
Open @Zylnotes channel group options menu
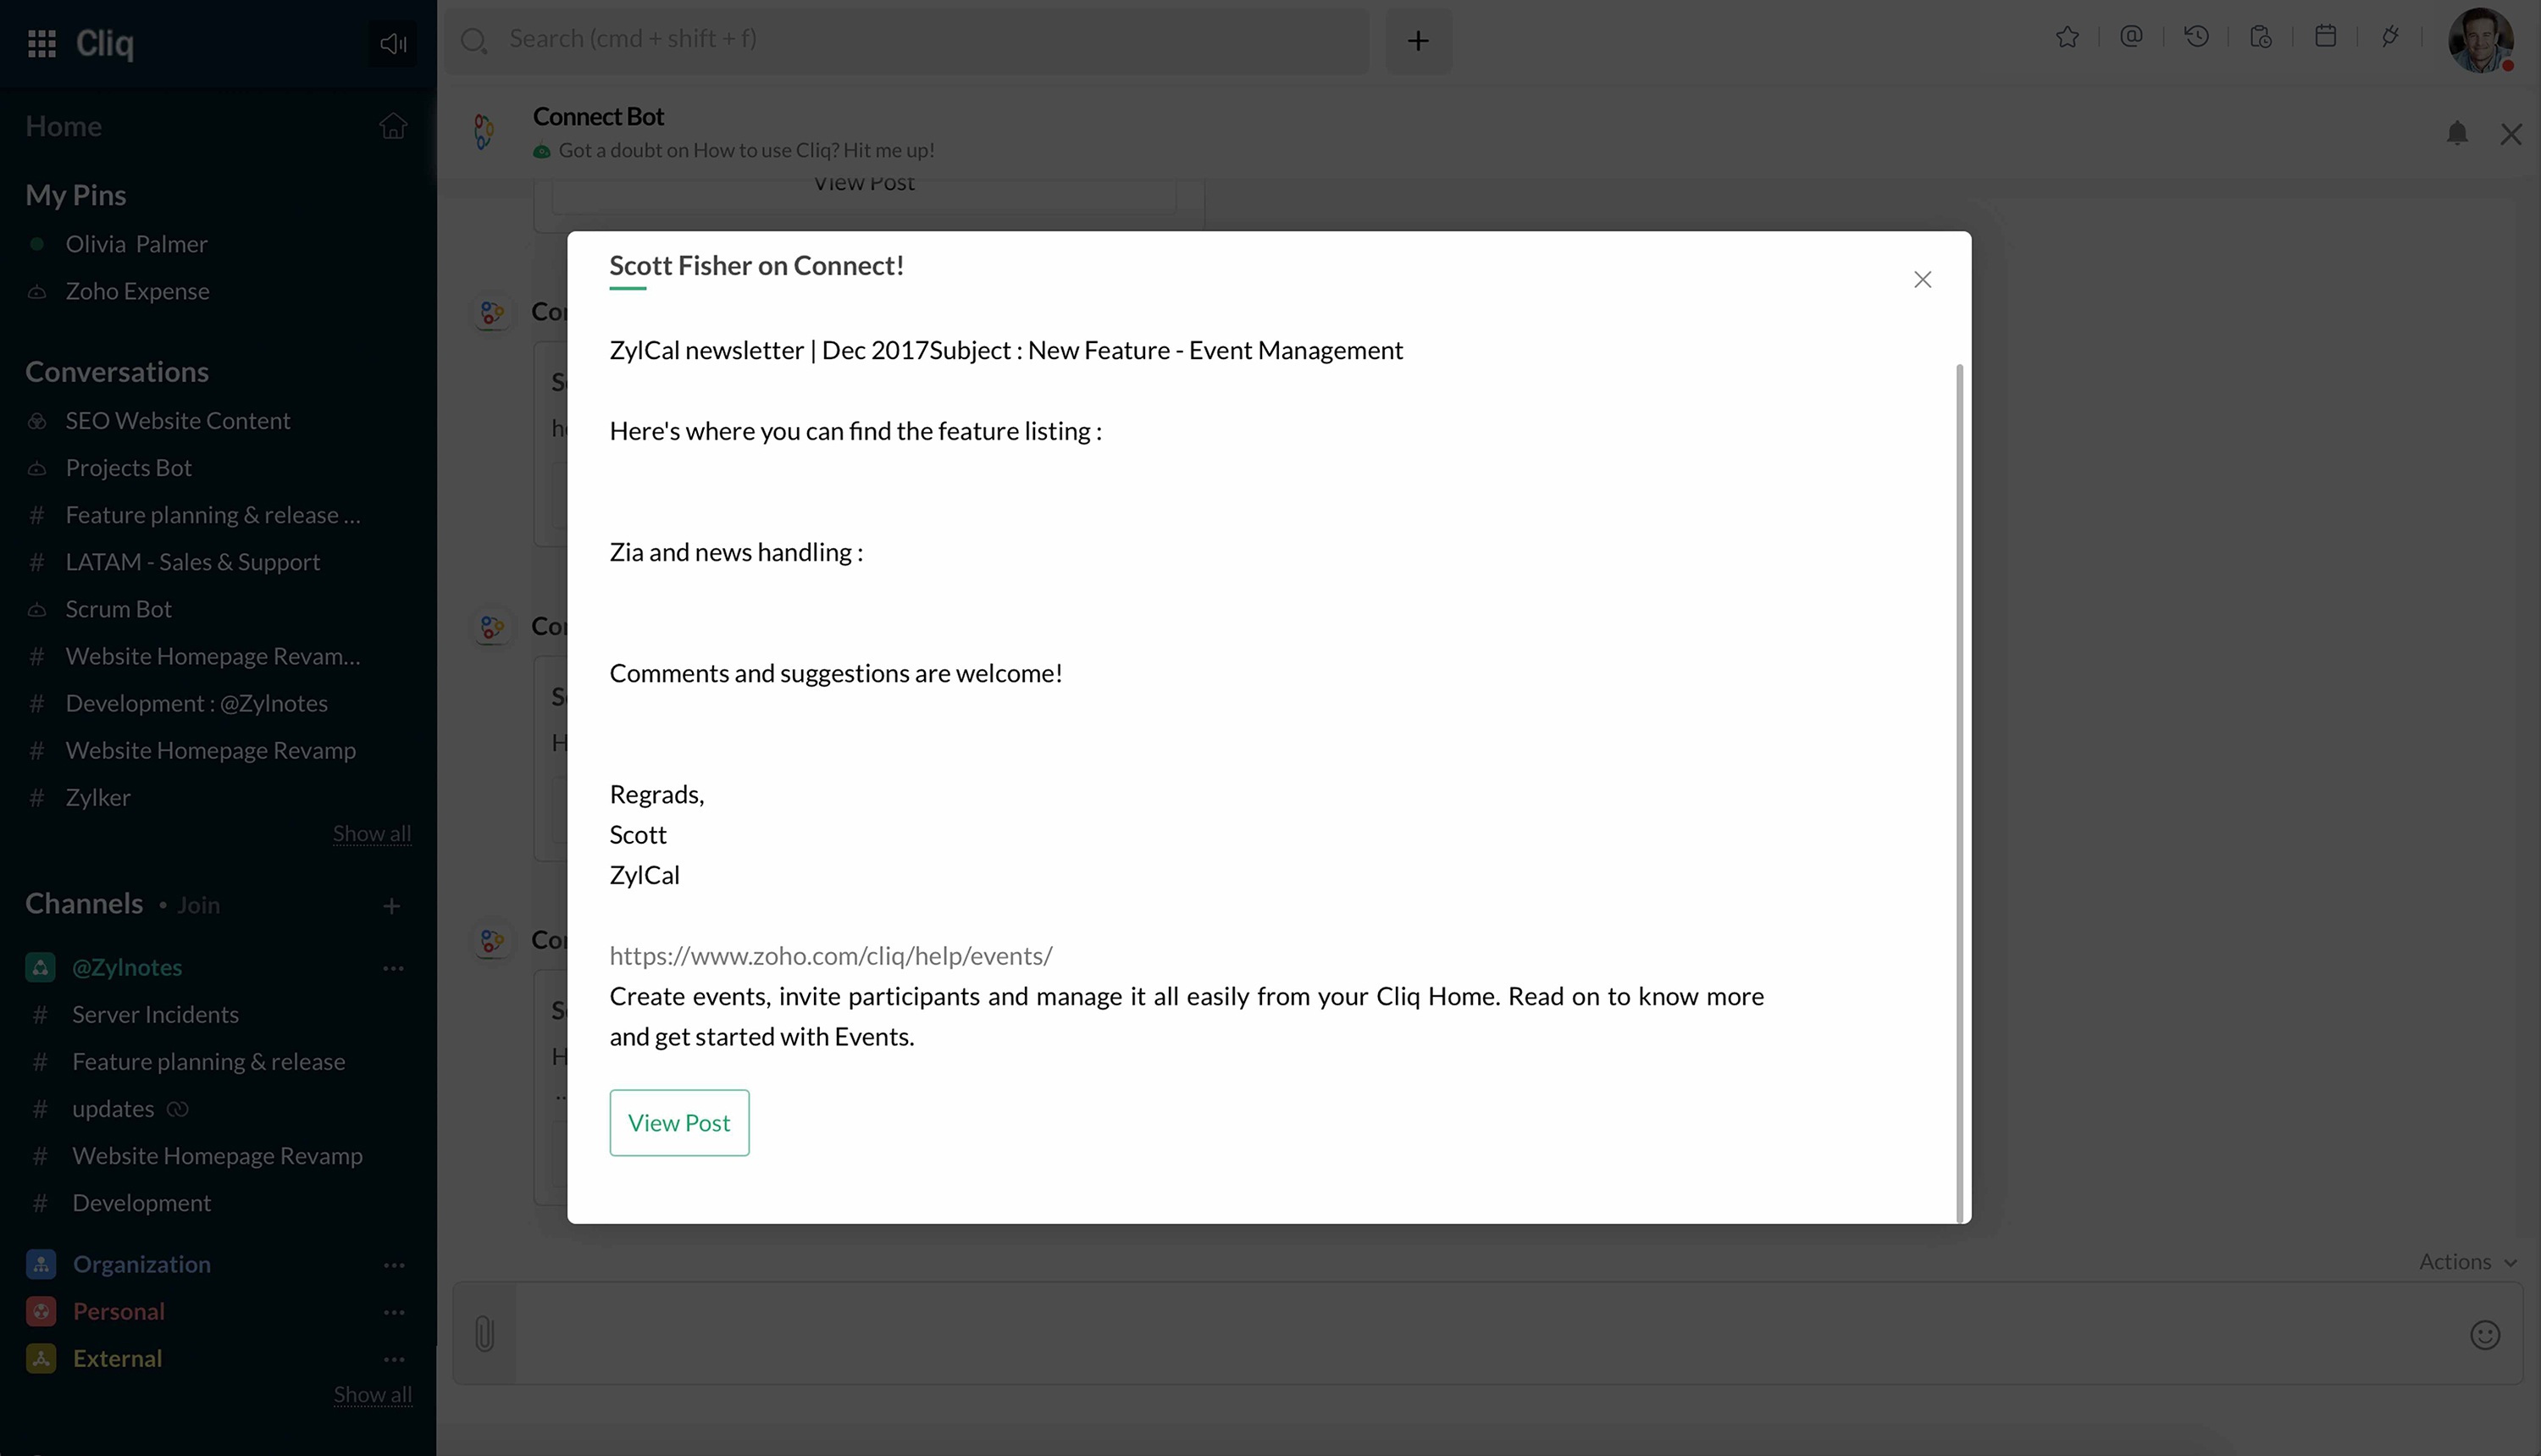(393, 968)
